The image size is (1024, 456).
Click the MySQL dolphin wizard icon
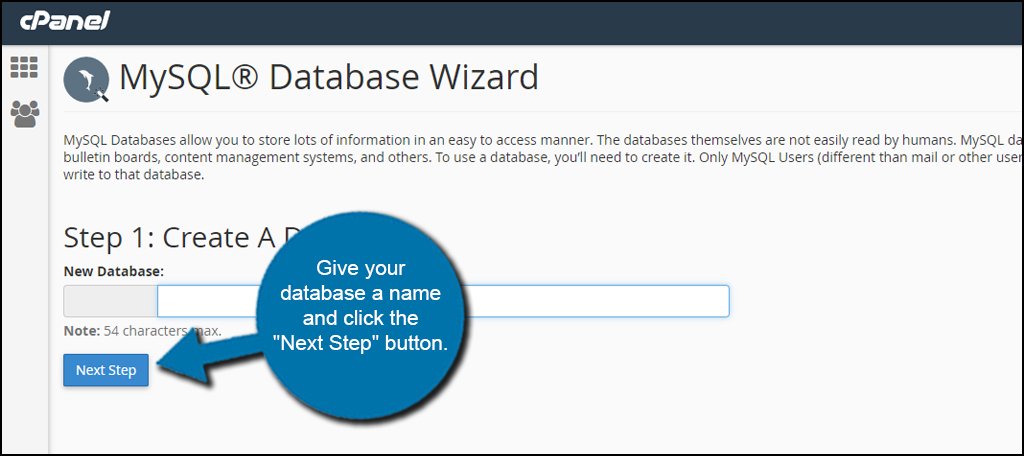(x=86, y=80)
